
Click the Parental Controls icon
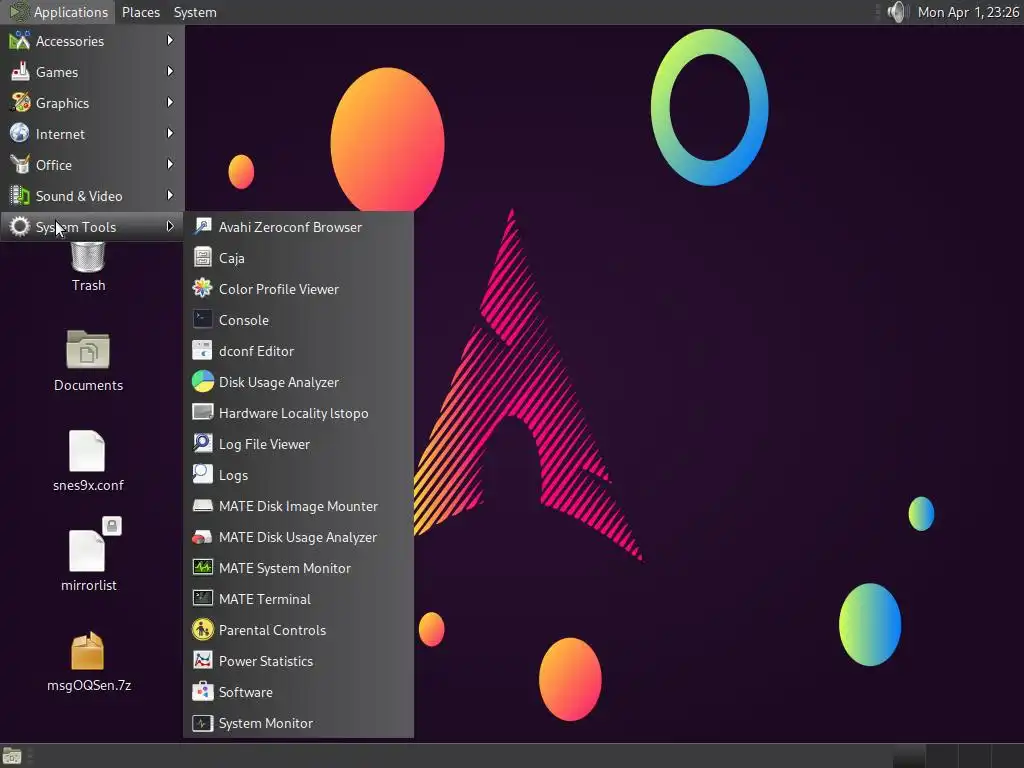[x=202, y=630]
